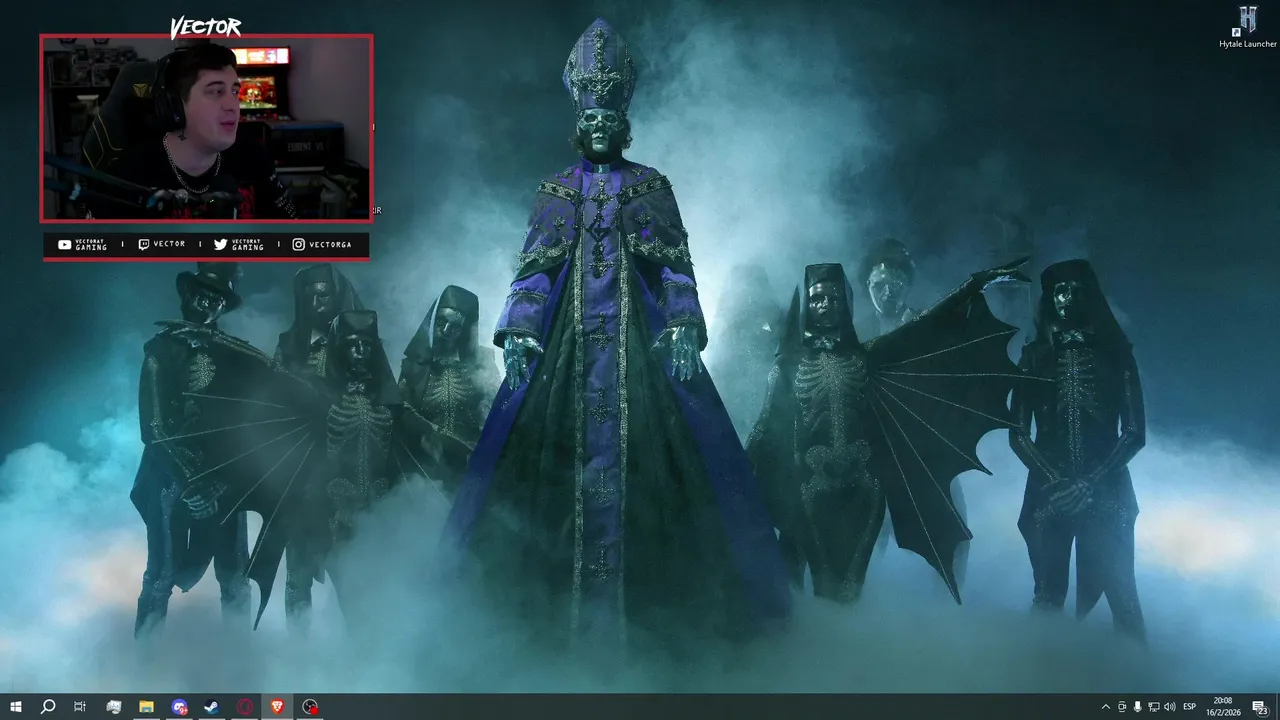Click the Show Desktop strip at taskbar end
Image resolution: width=1280 pixels, height=720 pixels.
pyautogui.click(x=1277, y=707)
